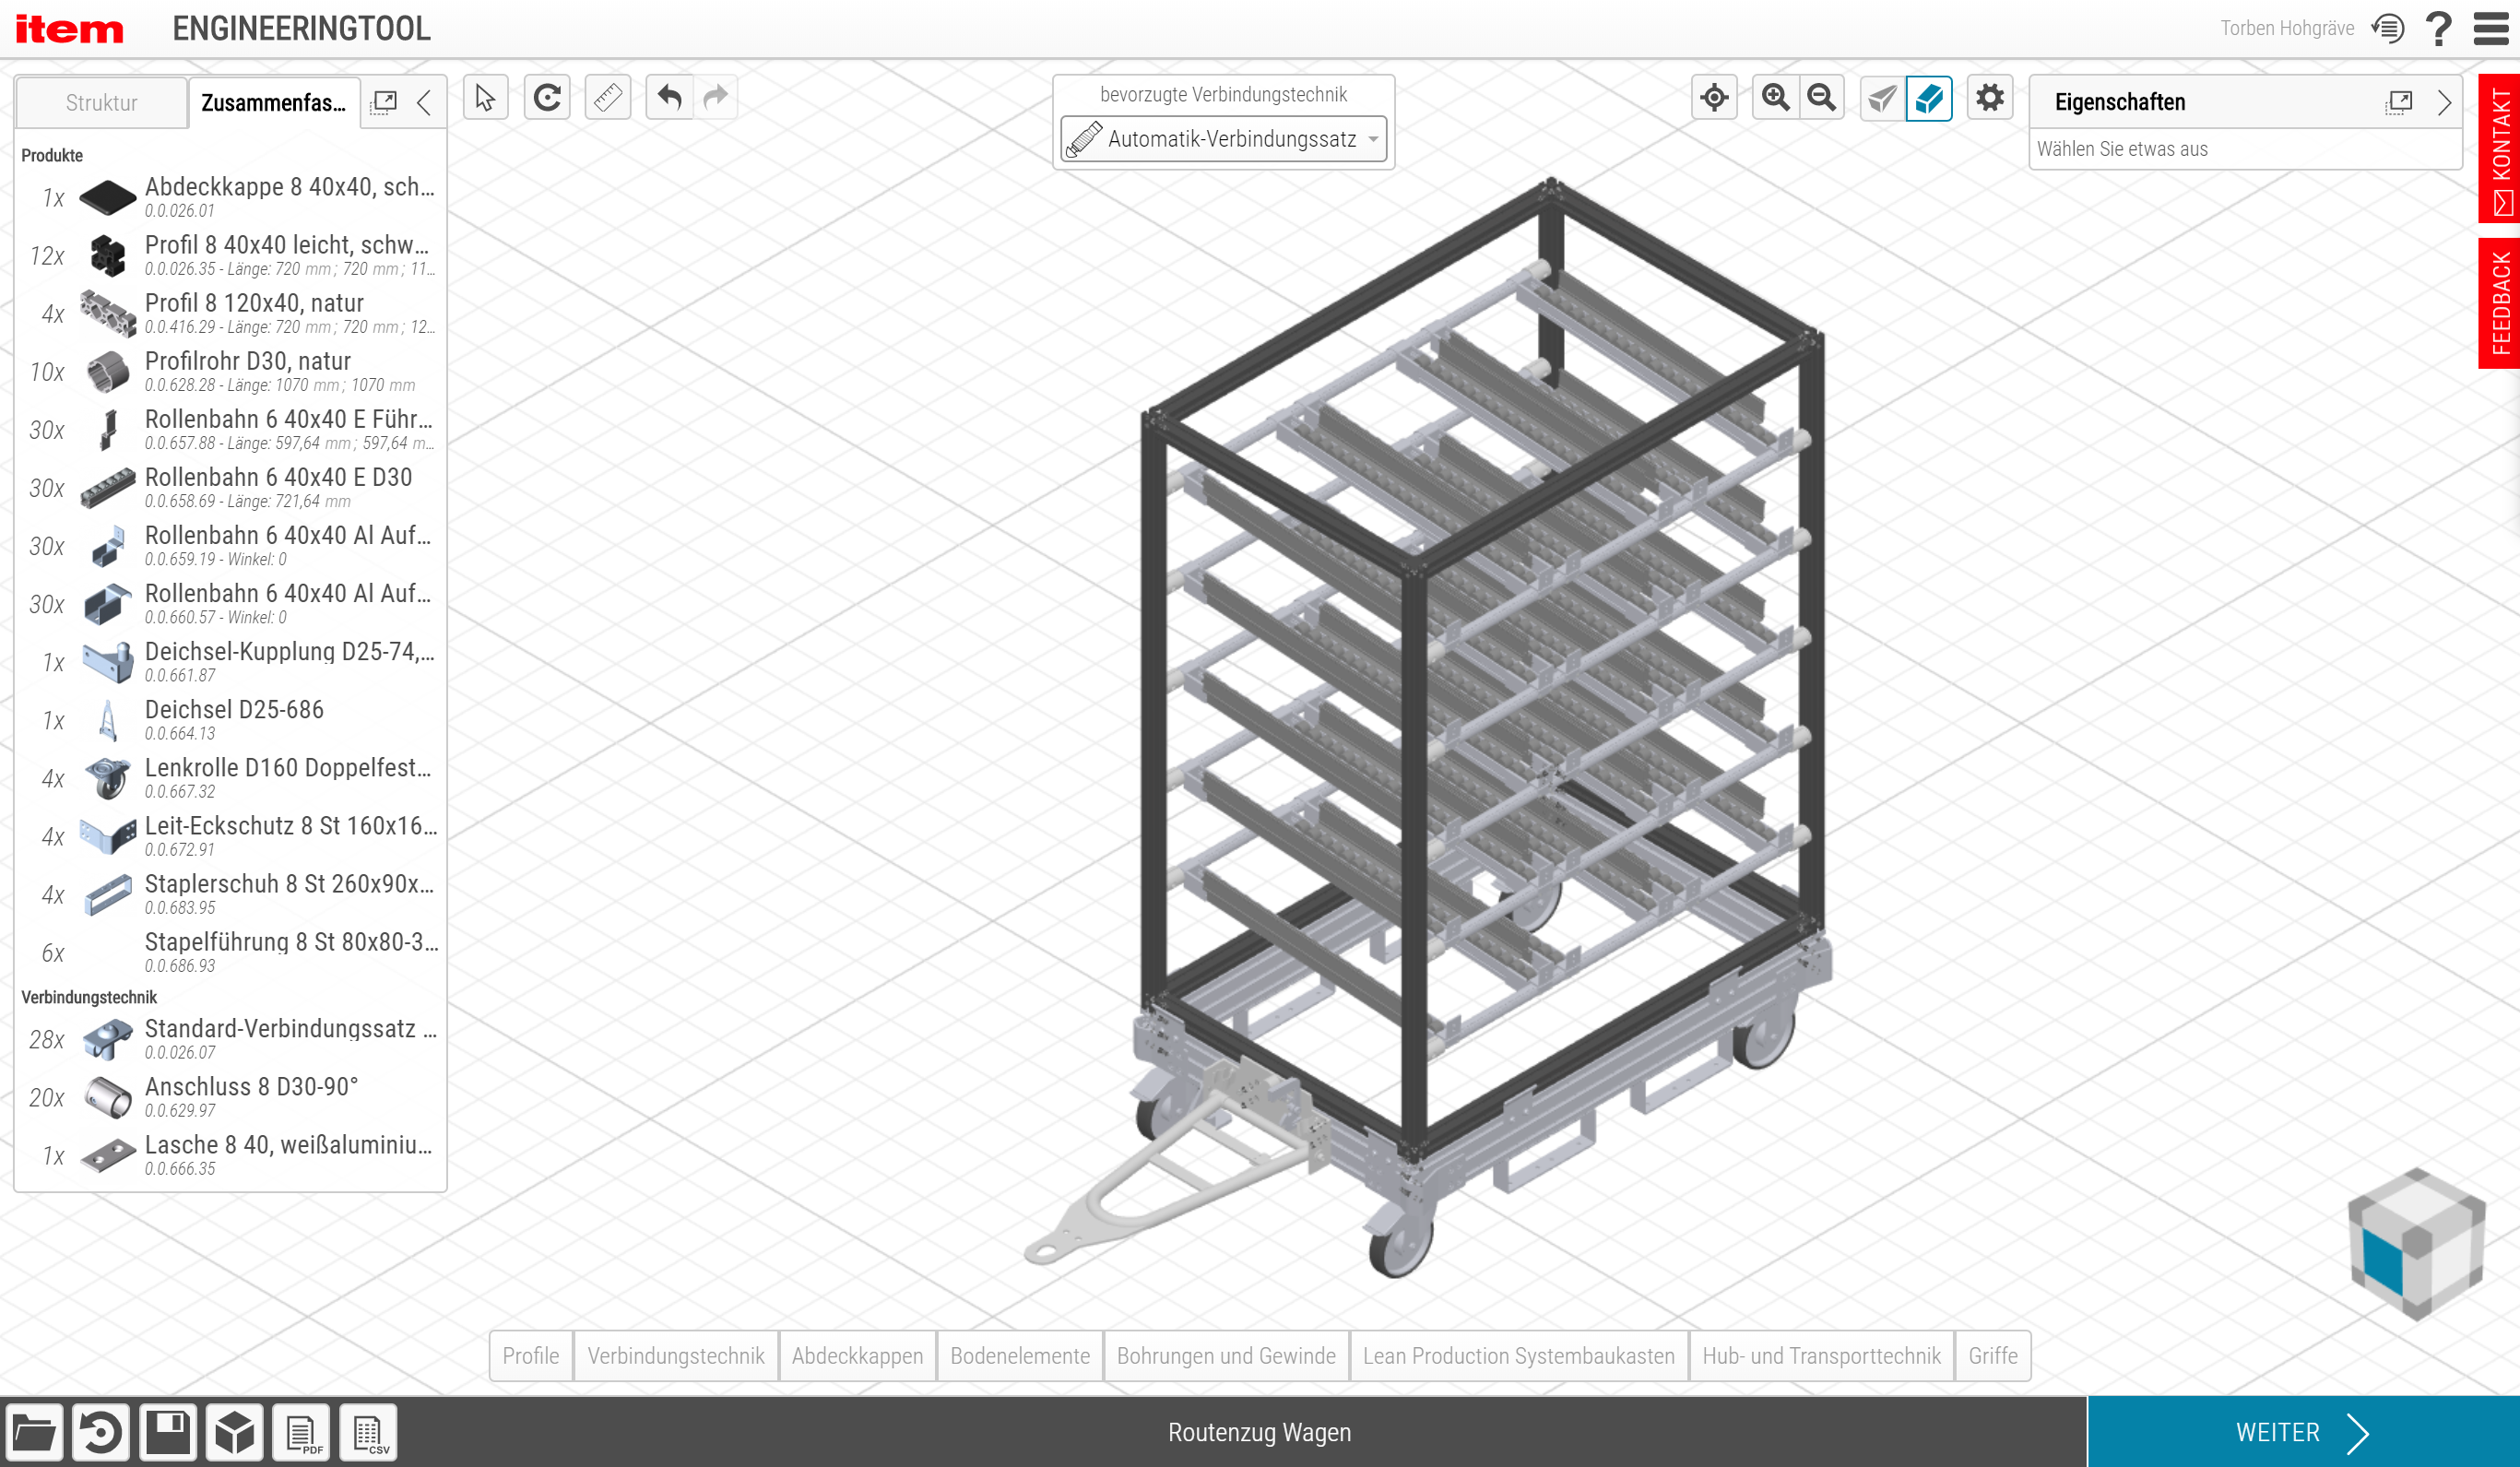Image resolution: width=2520 pixels, height=1467 pixels.
Task: Zoom in on the 3D model
Action: click(x=1775, y=98)
